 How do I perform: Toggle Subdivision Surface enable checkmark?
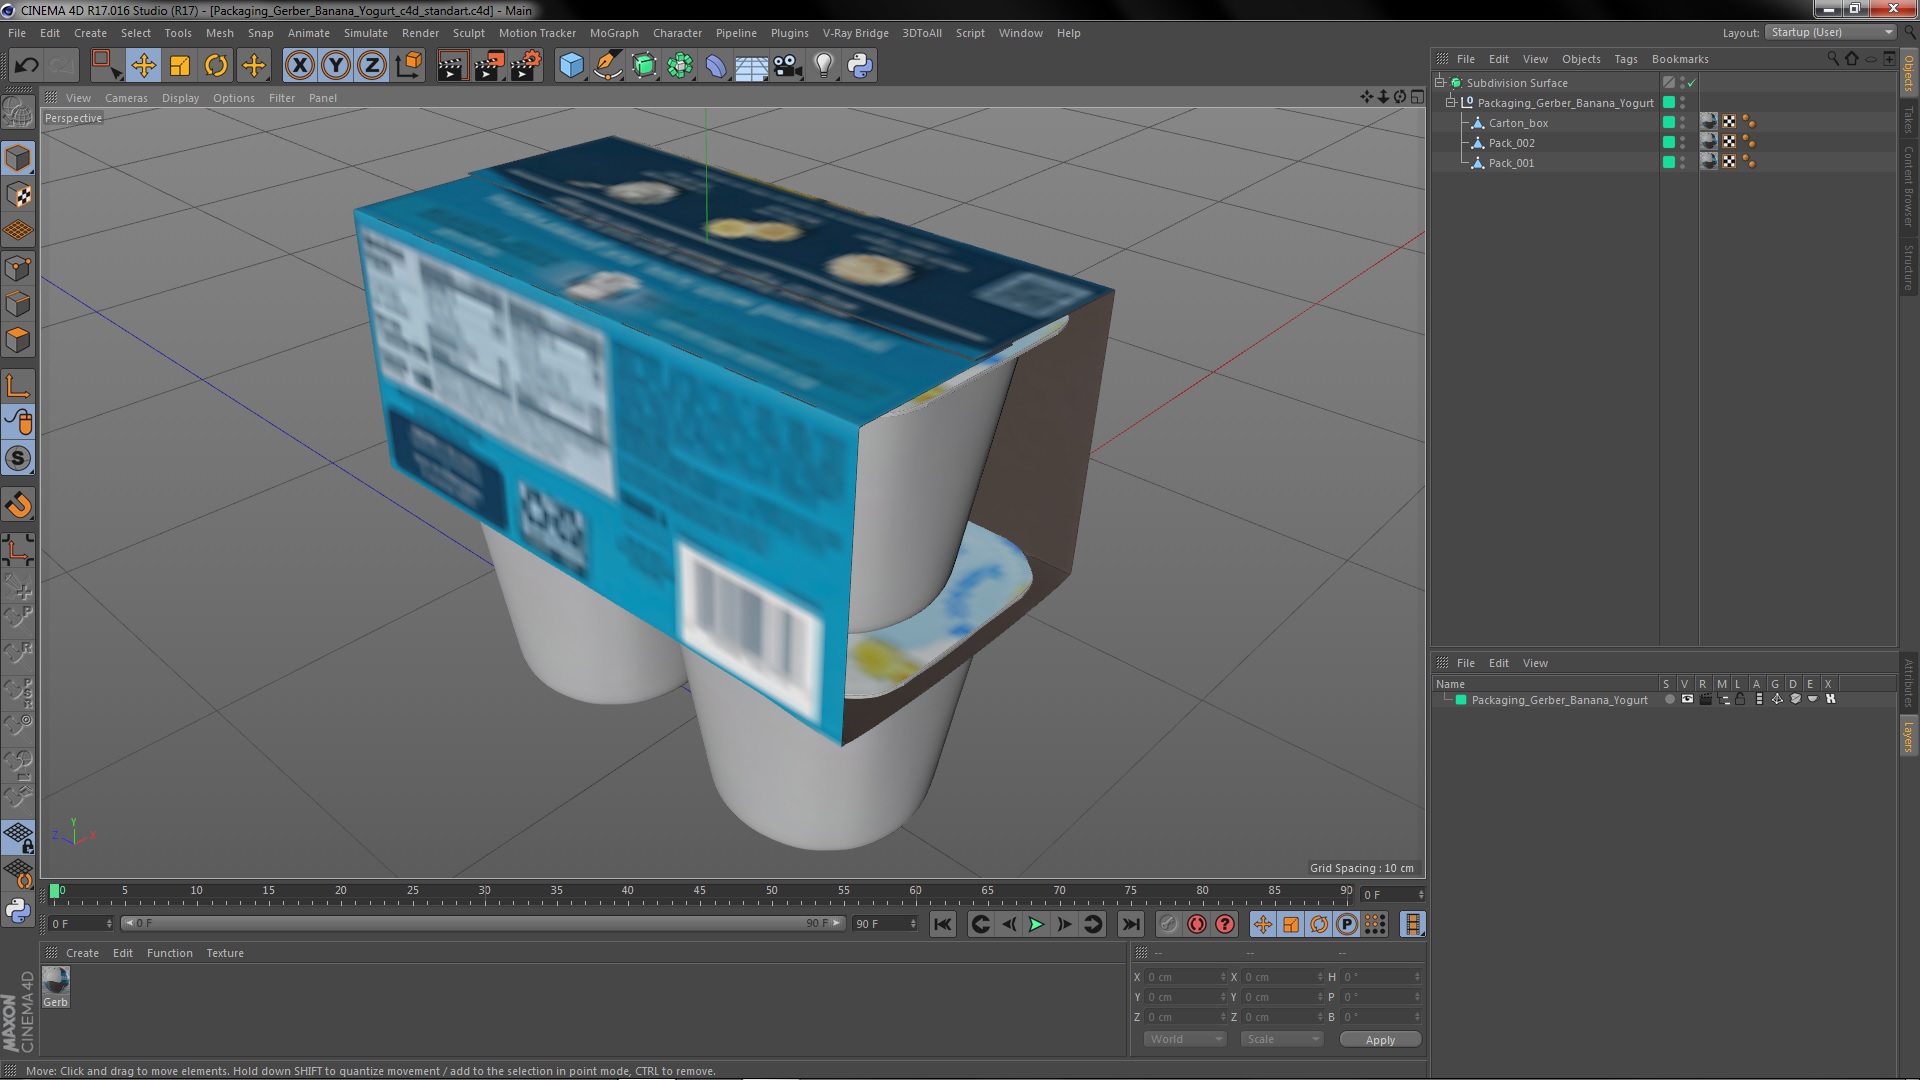1691,83
